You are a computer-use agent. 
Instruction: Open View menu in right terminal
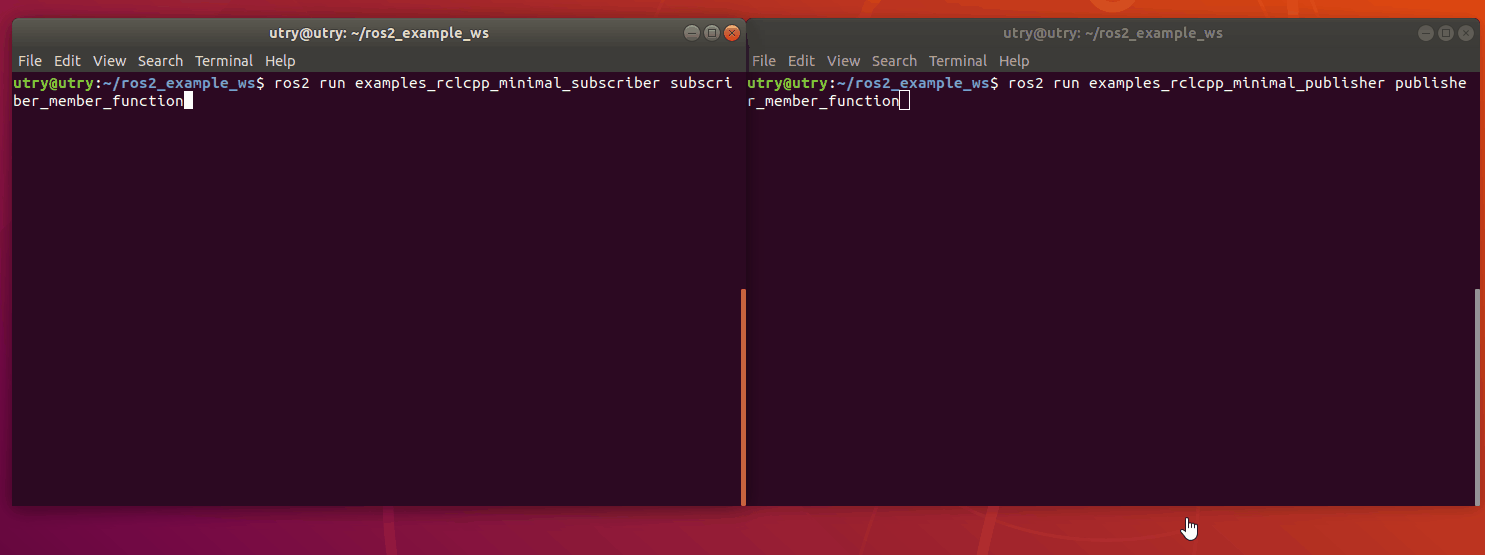[x=844, y=61]
